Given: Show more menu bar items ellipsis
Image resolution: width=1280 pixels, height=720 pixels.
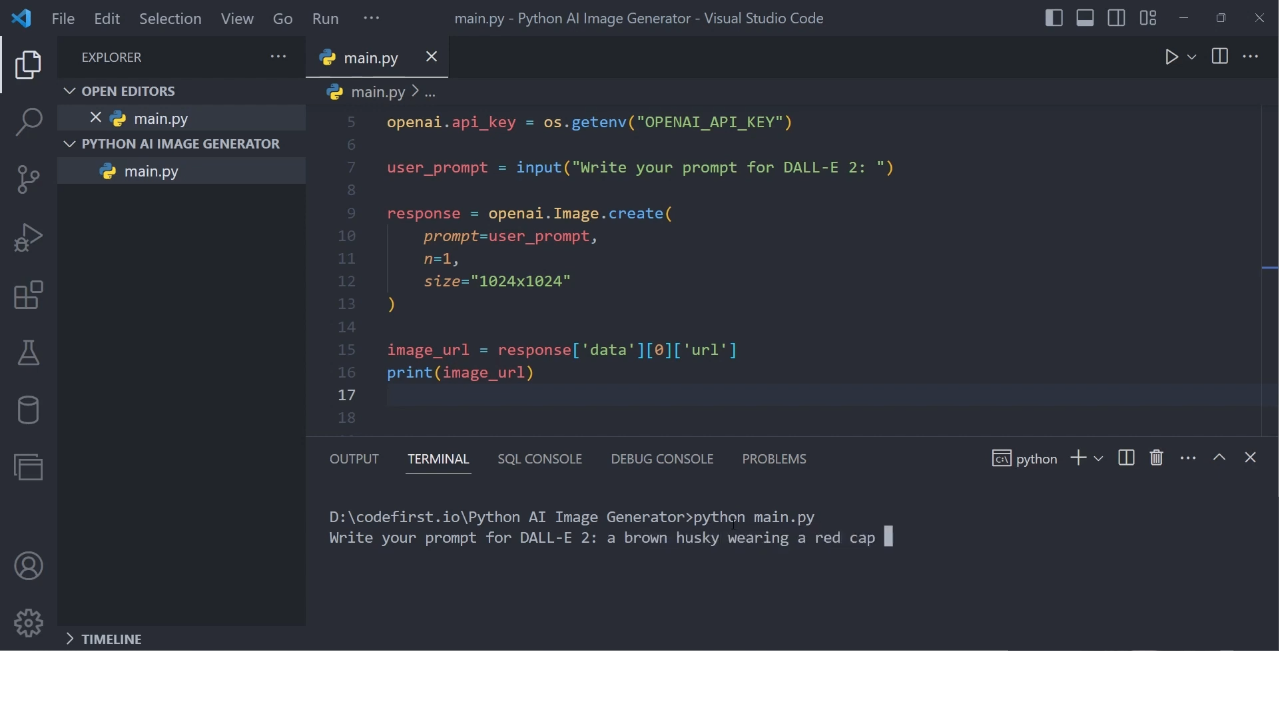Looking at the screenshot, I should (x=371, y=18).
